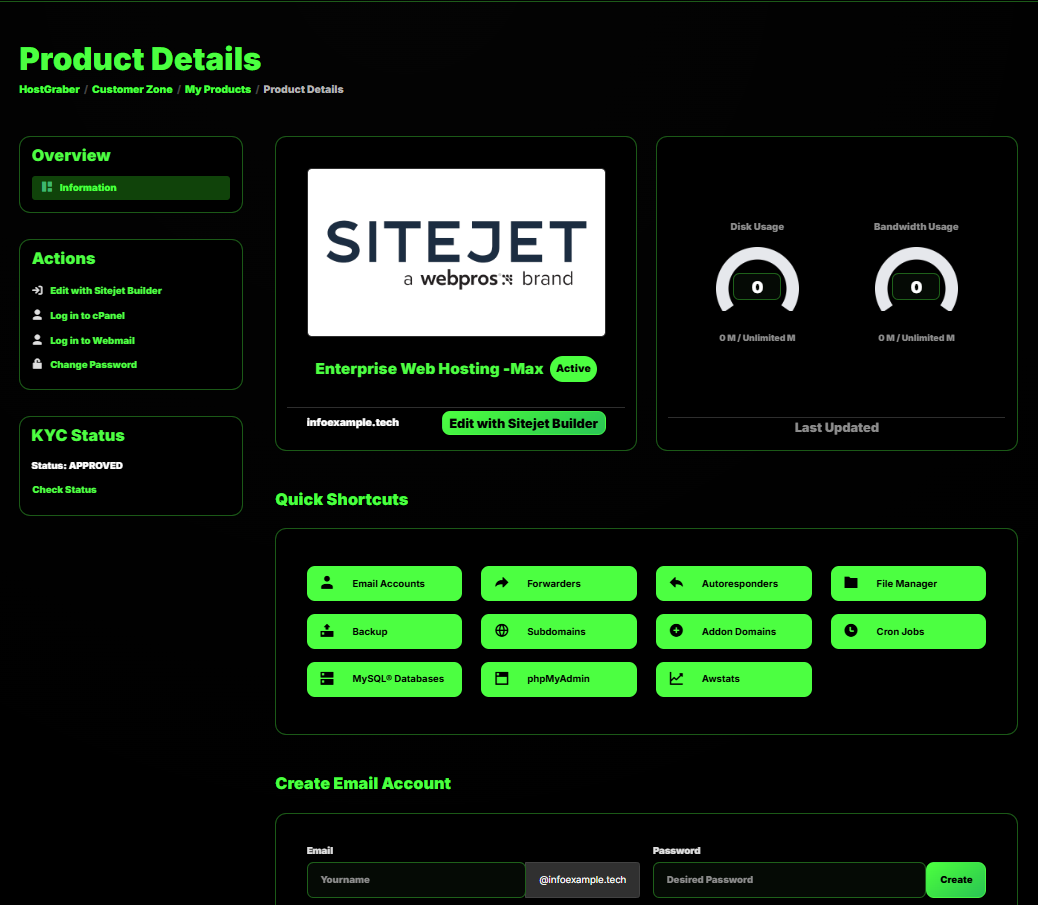Image resolution: width=1038 pixels, height=905 pixels.
Task: Click the window icon on phpMyAdmin
Action: click(502, 678)
